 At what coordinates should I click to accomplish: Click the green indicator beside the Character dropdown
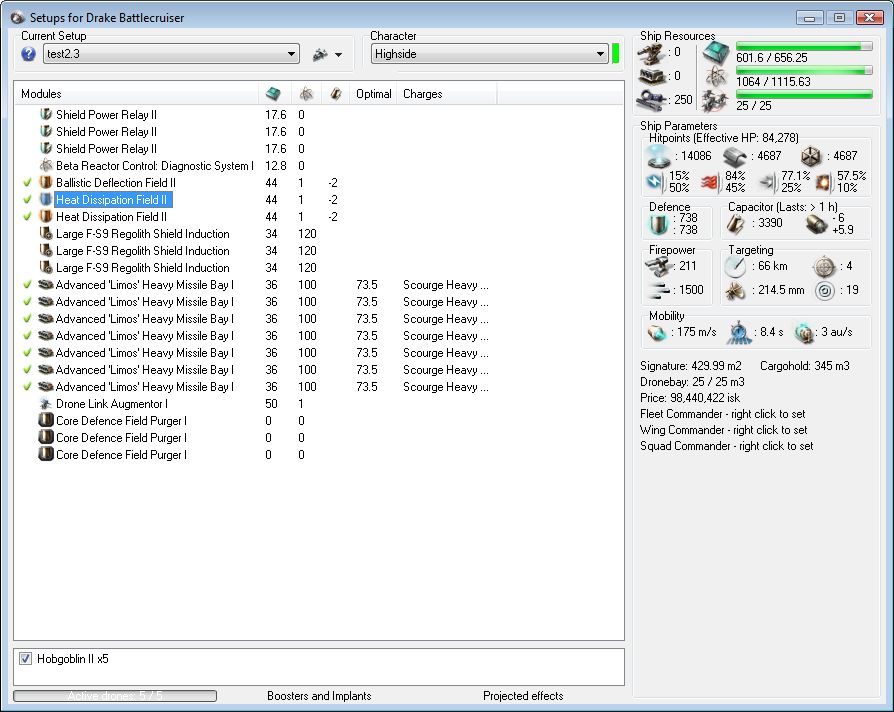pyautogui.click(x=616, y=54)
